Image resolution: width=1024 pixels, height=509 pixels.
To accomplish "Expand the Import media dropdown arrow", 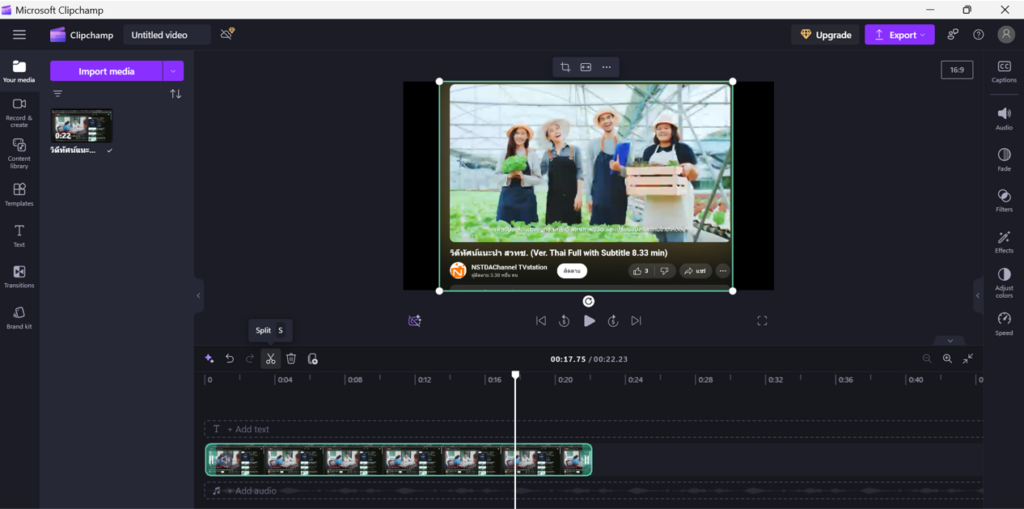I will coord(174,71).
